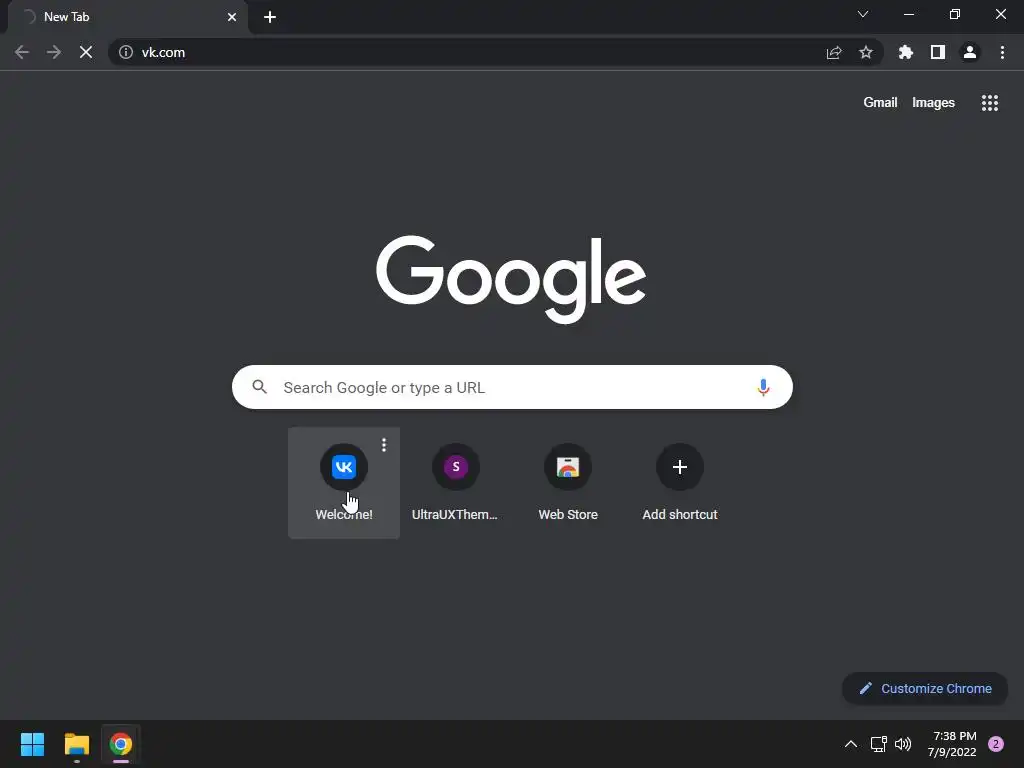Open the volume speaker tray icon

click(x=903, y=744)
